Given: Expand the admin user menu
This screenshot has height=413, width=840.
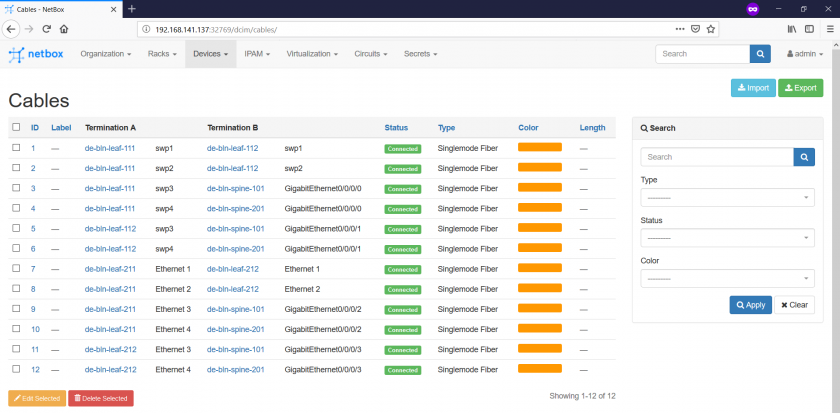Looking at the screenshot, I should 805,54.
